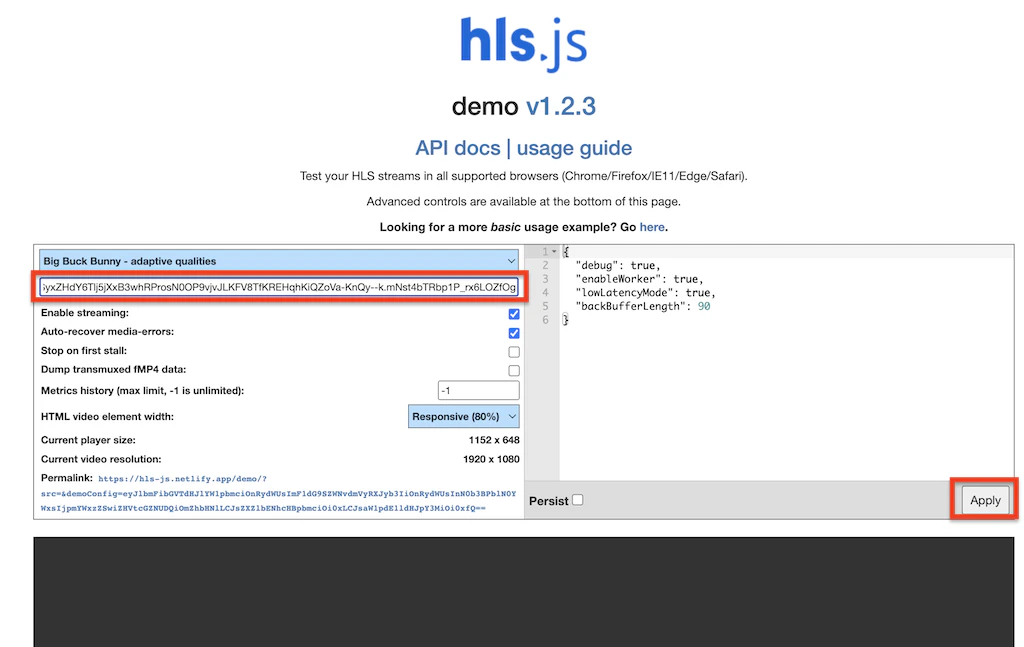Open the Permalink URL
This screenshot has height=647, width=1024.
pyautogui.click(x=278, y=494)
